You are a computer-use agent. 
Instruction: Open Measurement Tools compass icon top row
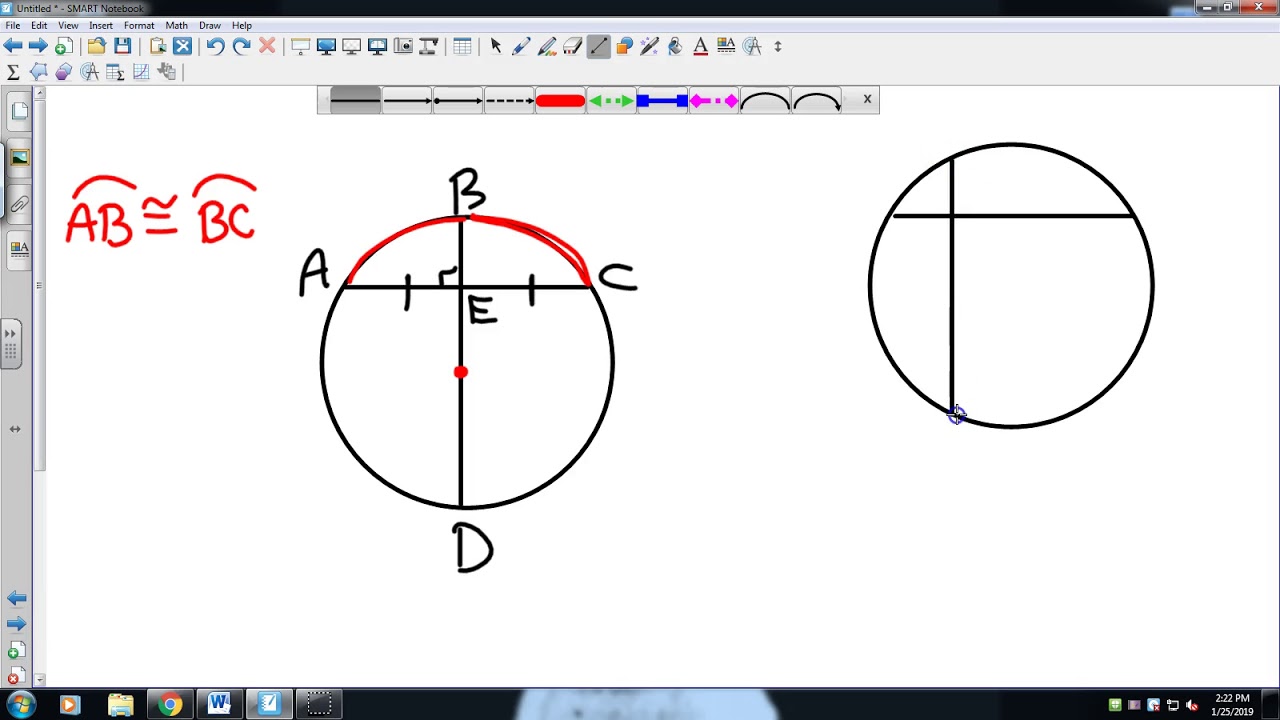(x=752, y=46)
